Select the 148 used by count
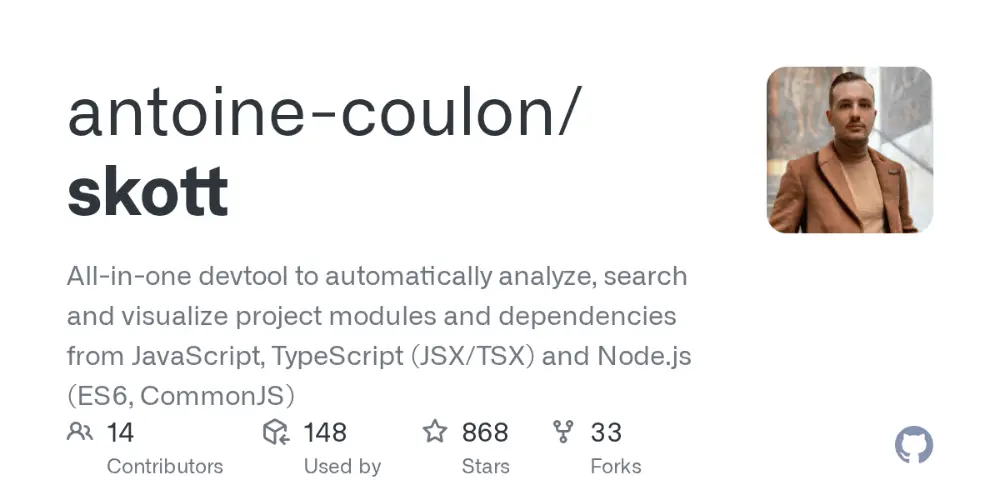The image size is (1000, 500). pyautogui.click(x=325, y=432)
